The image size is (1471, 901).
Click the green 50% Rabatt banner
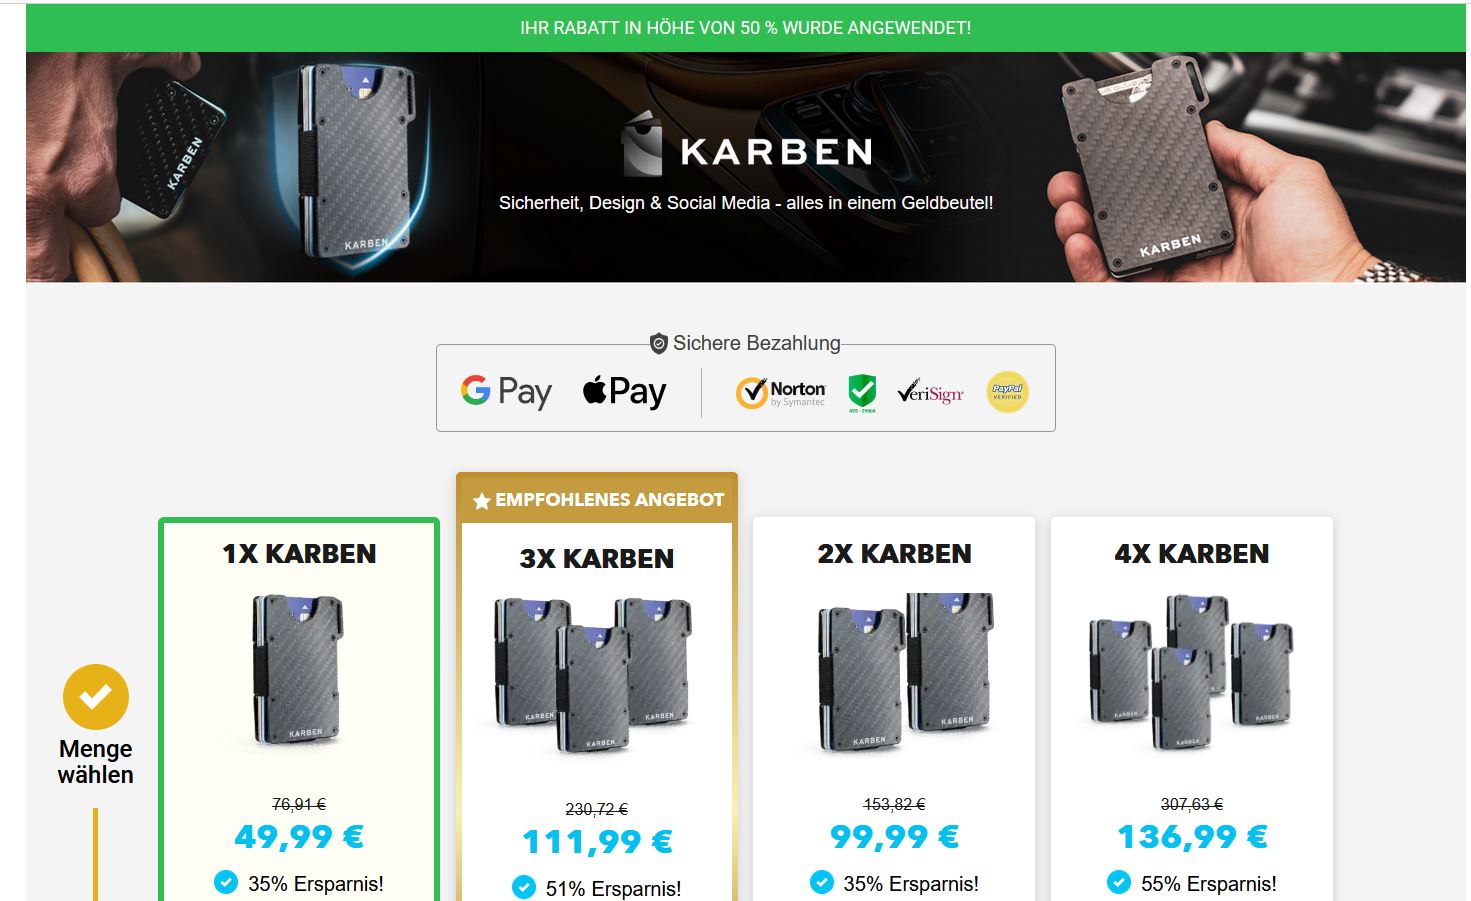[746, 28]
